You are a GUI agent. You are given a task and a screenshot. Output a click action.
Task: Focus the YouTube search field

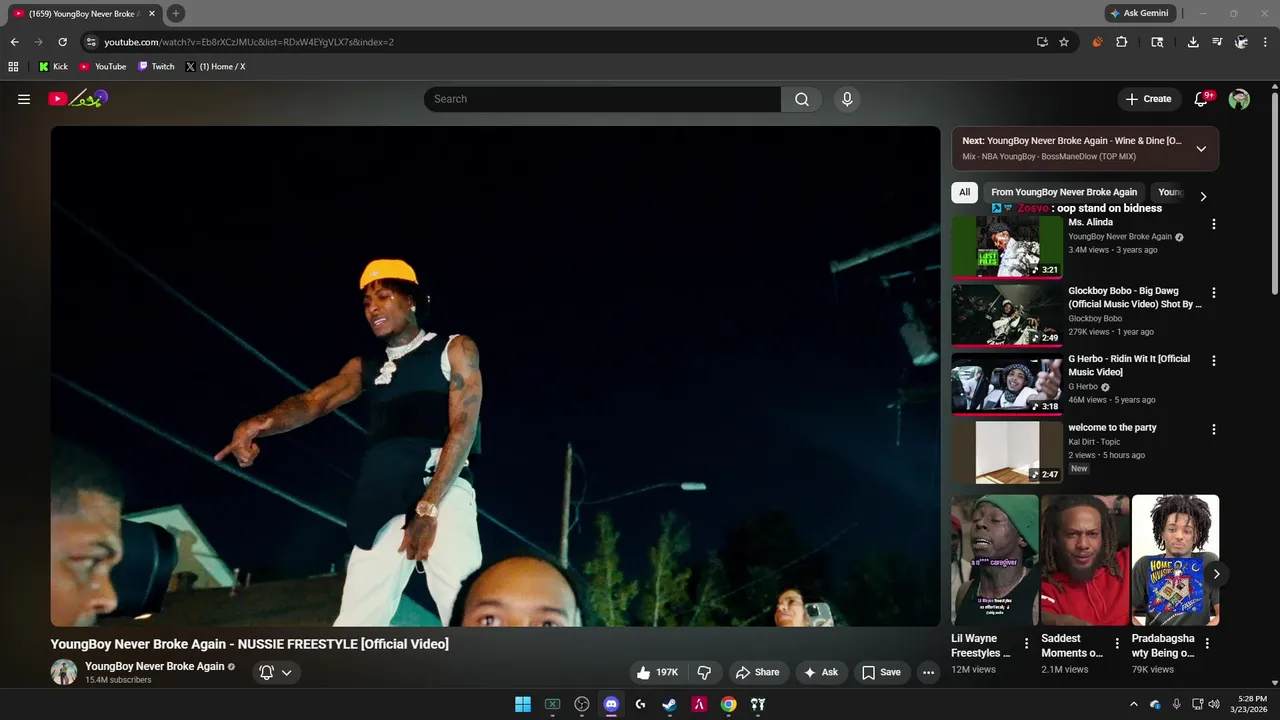[x=602, y=99]
